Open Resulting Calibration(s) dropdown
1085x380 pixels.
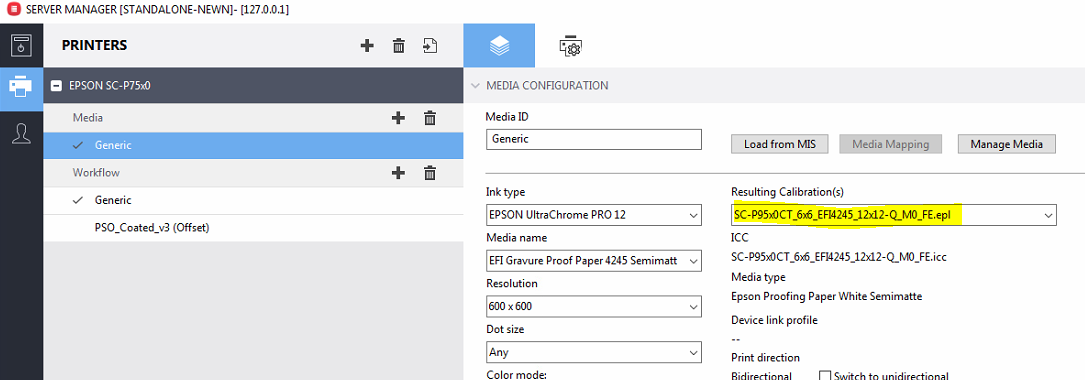pos(894,215)
